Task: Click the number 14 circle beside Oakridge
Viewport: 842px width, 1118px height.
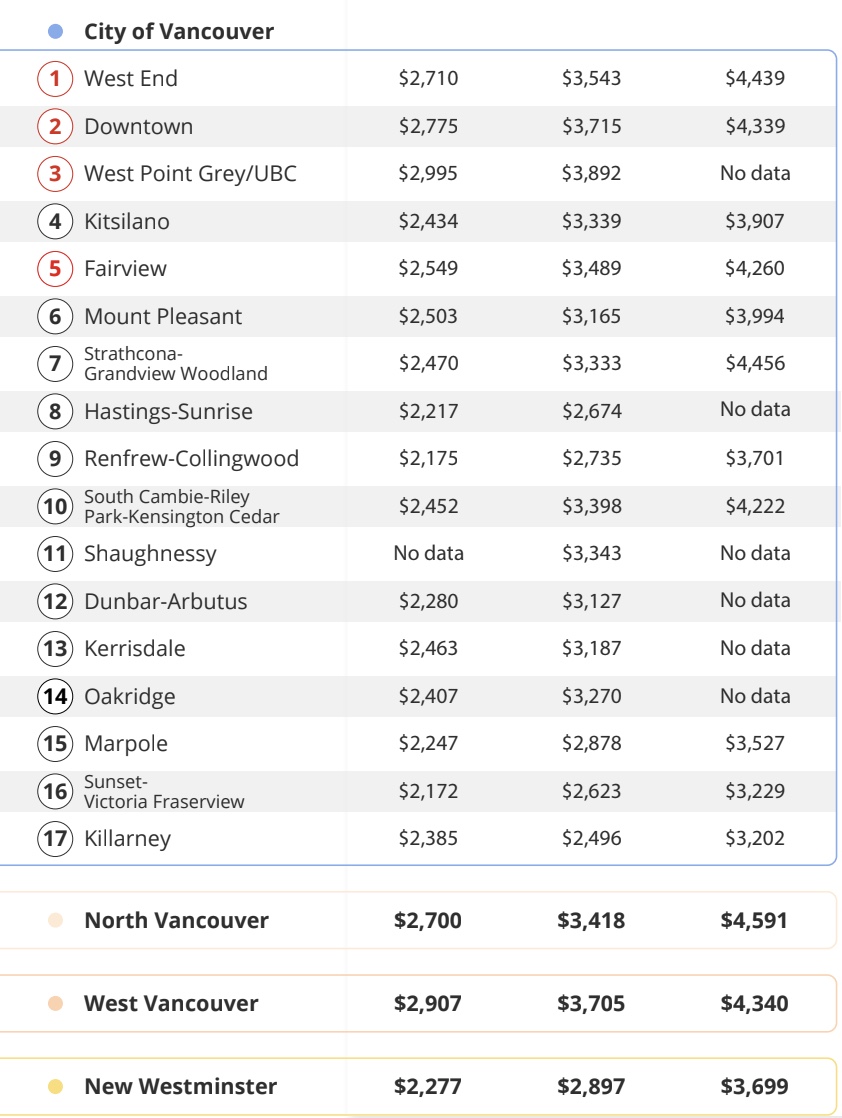Action: point(56,696)
